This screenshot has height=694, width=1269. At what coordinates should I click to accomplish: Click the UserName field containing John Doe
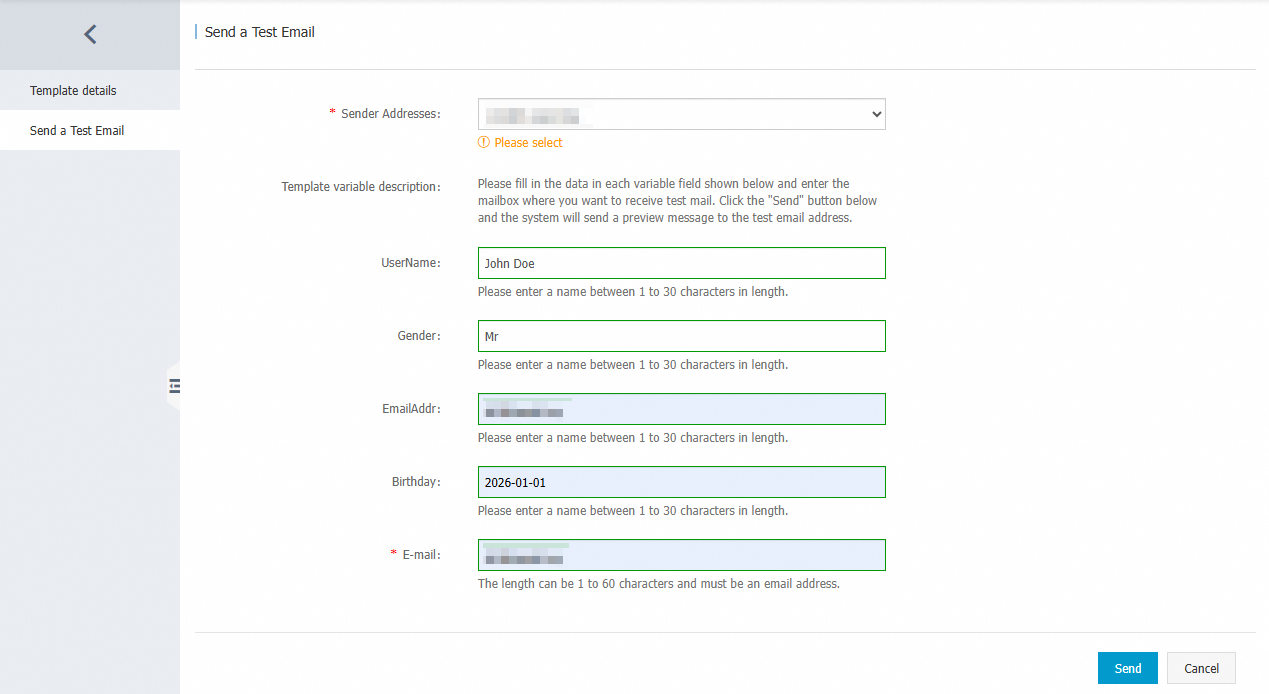point(682,263)
